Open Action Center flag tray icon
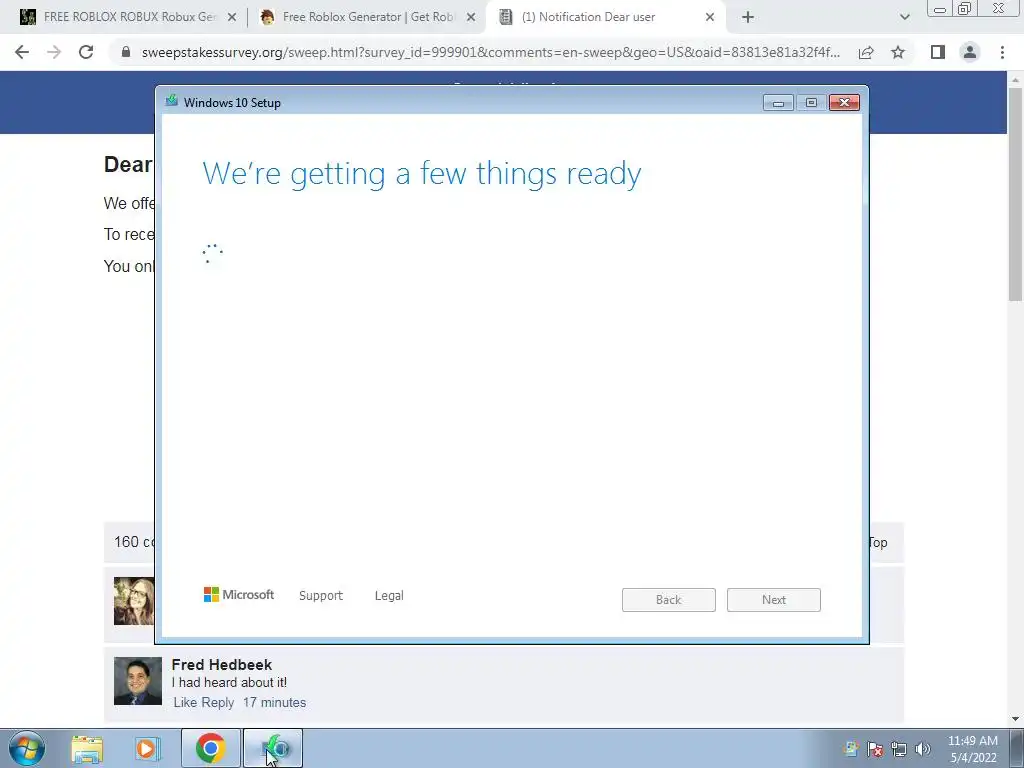Image resolution: width=1024 pixels, height=768 pixels. [x=875, y=749]
